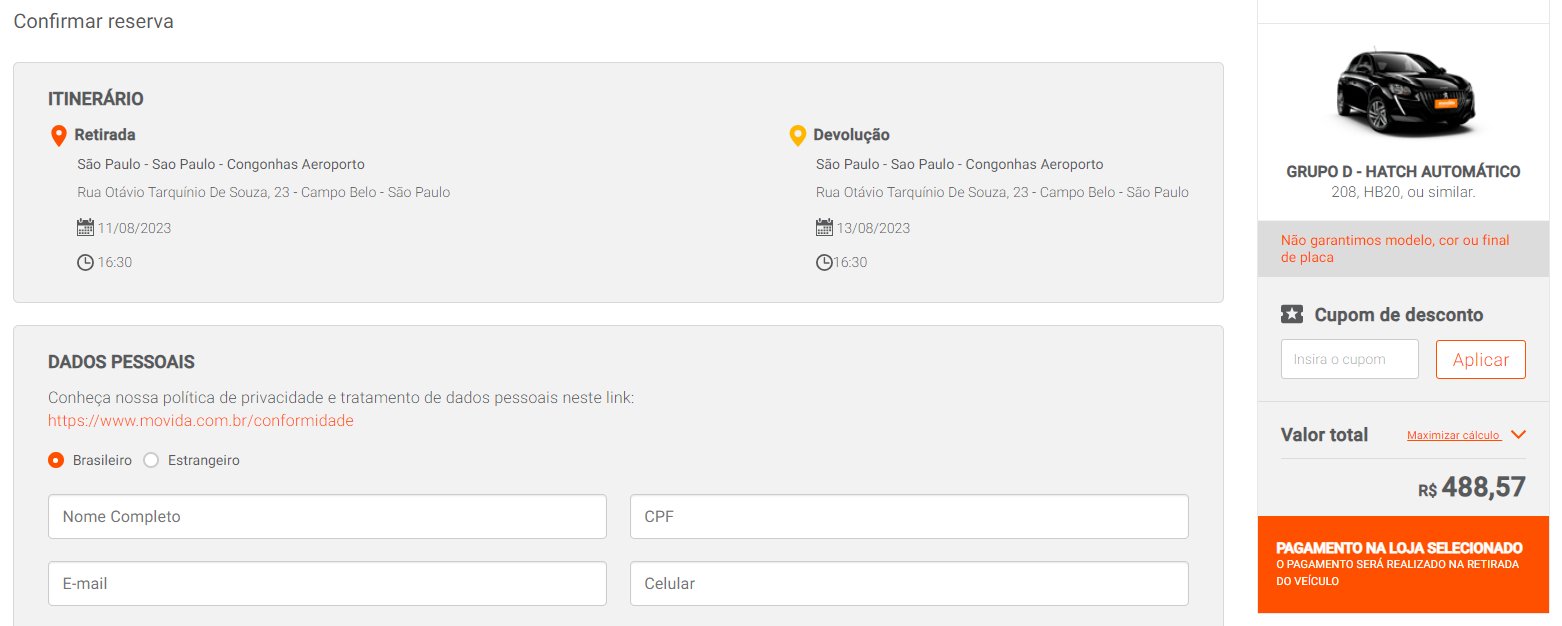Select the Estrangeiro radio option
The width and height of the screenshot is (1562, 626).
(x=151, y=460)
